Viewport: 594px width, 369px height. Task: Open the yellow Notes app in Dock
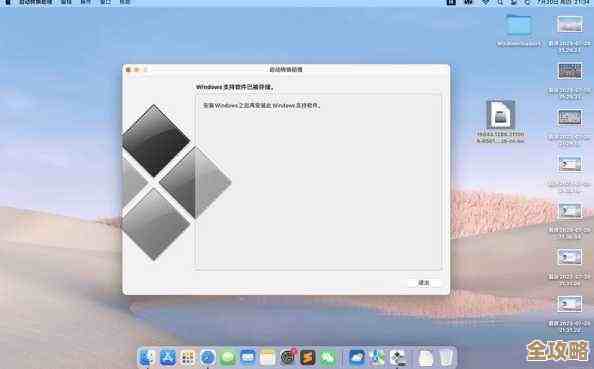(267, 357)
